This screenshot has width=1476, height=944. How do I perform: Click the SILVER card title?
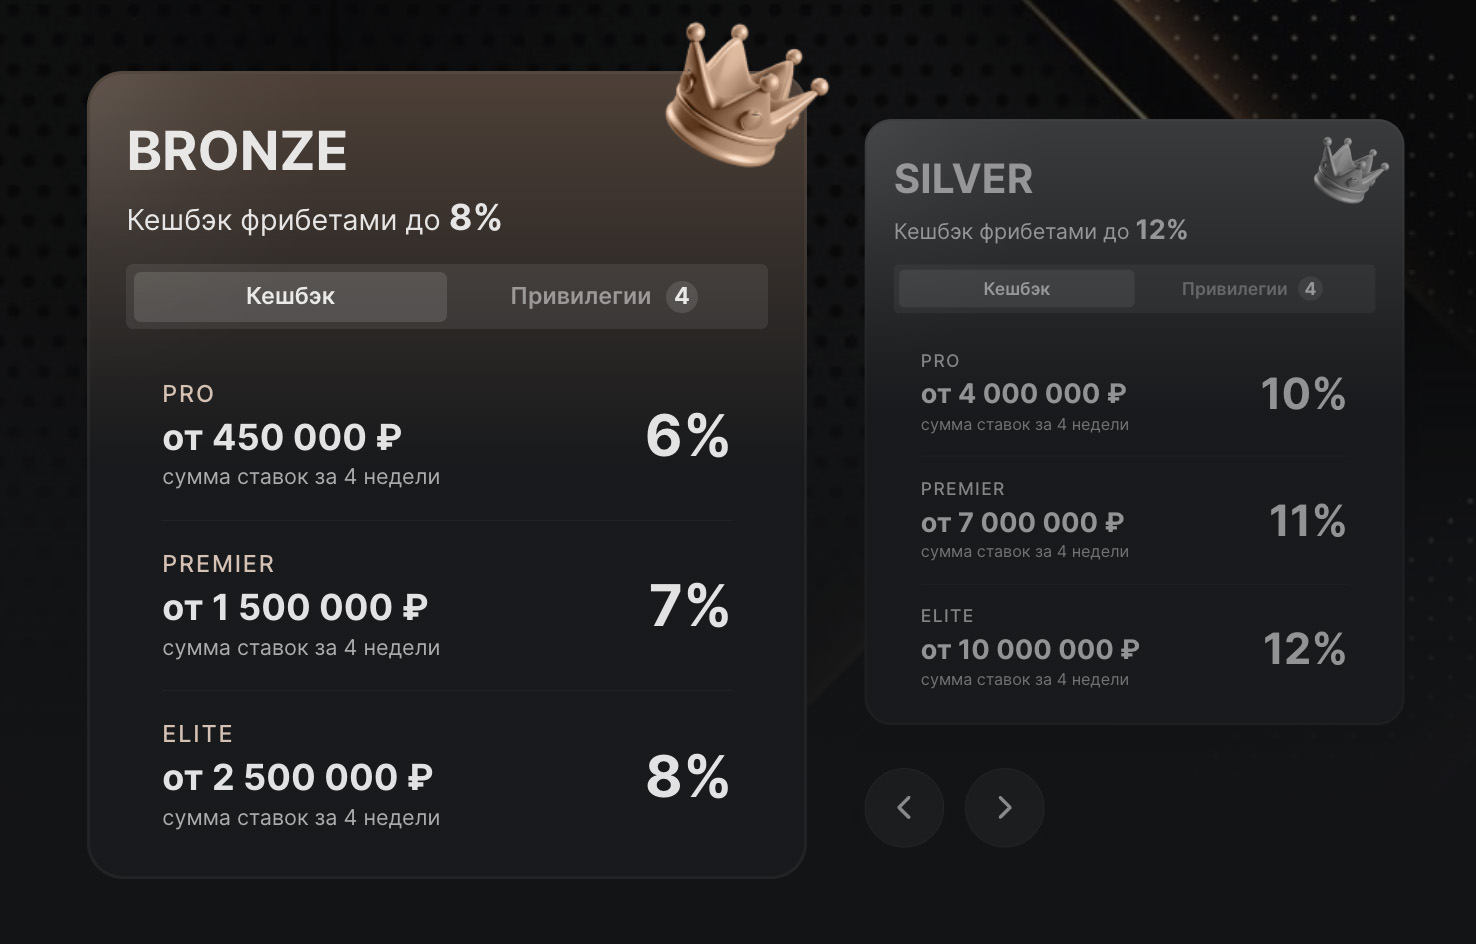pyautogui.click(x=963, y=179)
